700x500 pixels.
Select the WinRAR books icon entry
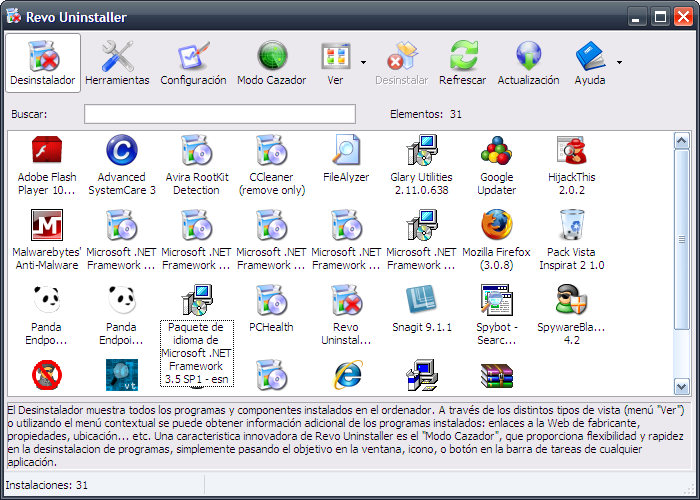(x=496, y=375)
